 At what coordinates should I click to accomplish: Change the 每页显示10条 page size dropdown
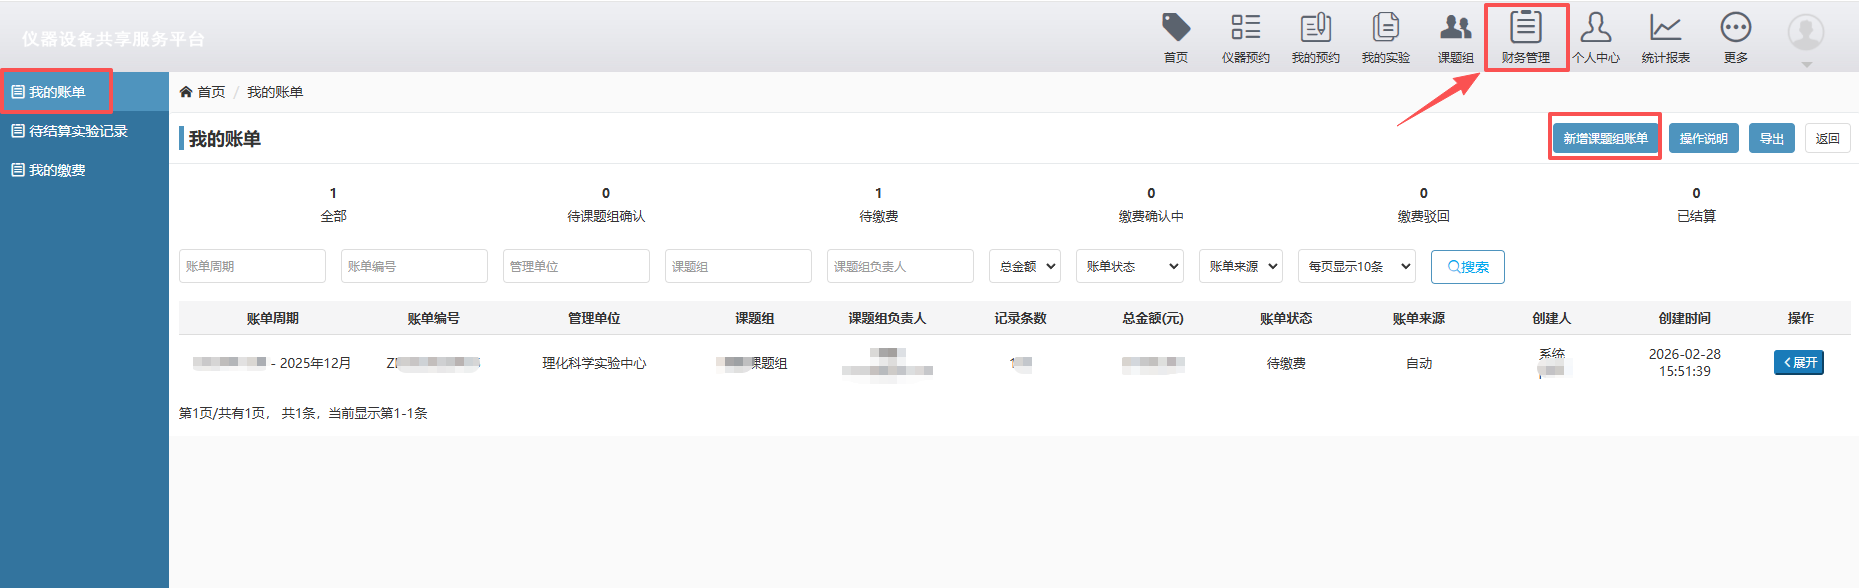coord(1356,266)
